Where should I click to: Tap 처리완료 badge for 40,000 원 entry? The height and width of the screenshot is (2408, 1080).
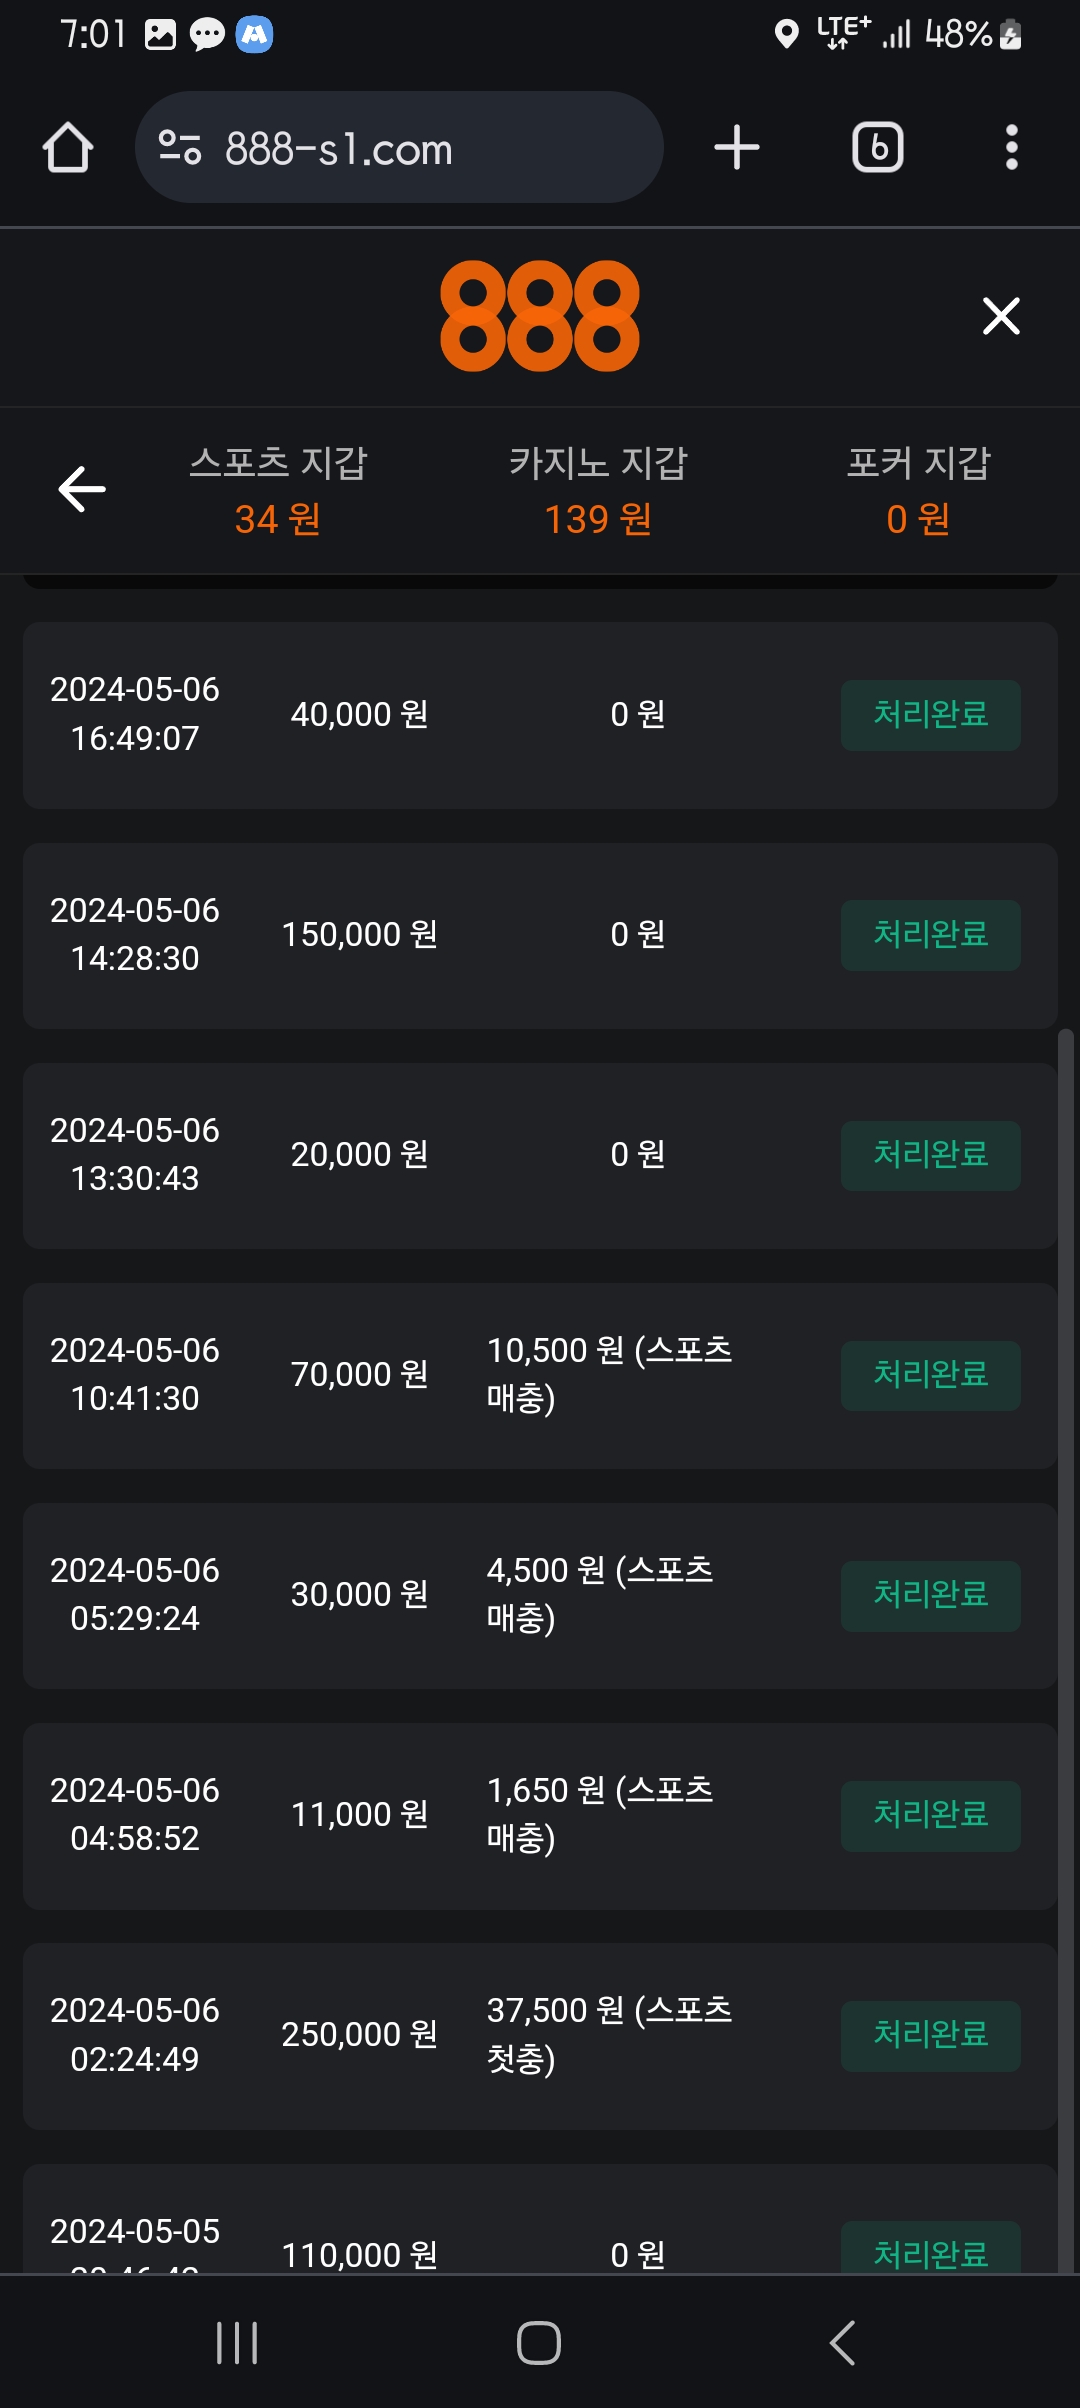930,715
